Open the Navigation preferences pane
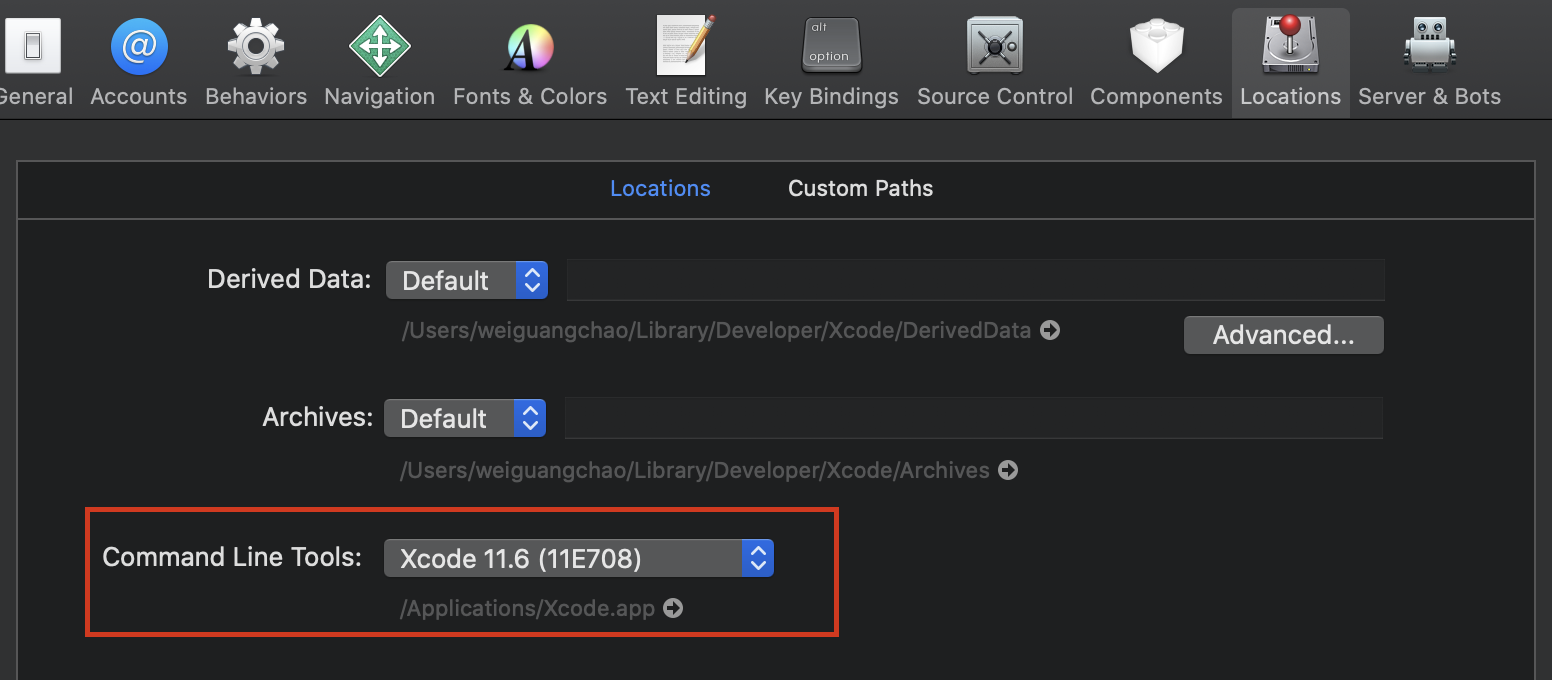Viewport: 1552px width, 680px height. (x=379, y=60)
